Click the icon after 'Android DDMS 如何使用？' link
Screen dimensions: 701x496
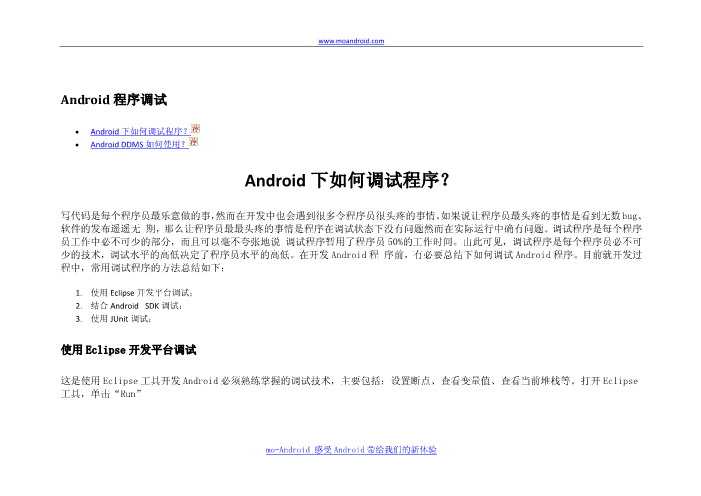pyautogui.click(x=194, y=142)
